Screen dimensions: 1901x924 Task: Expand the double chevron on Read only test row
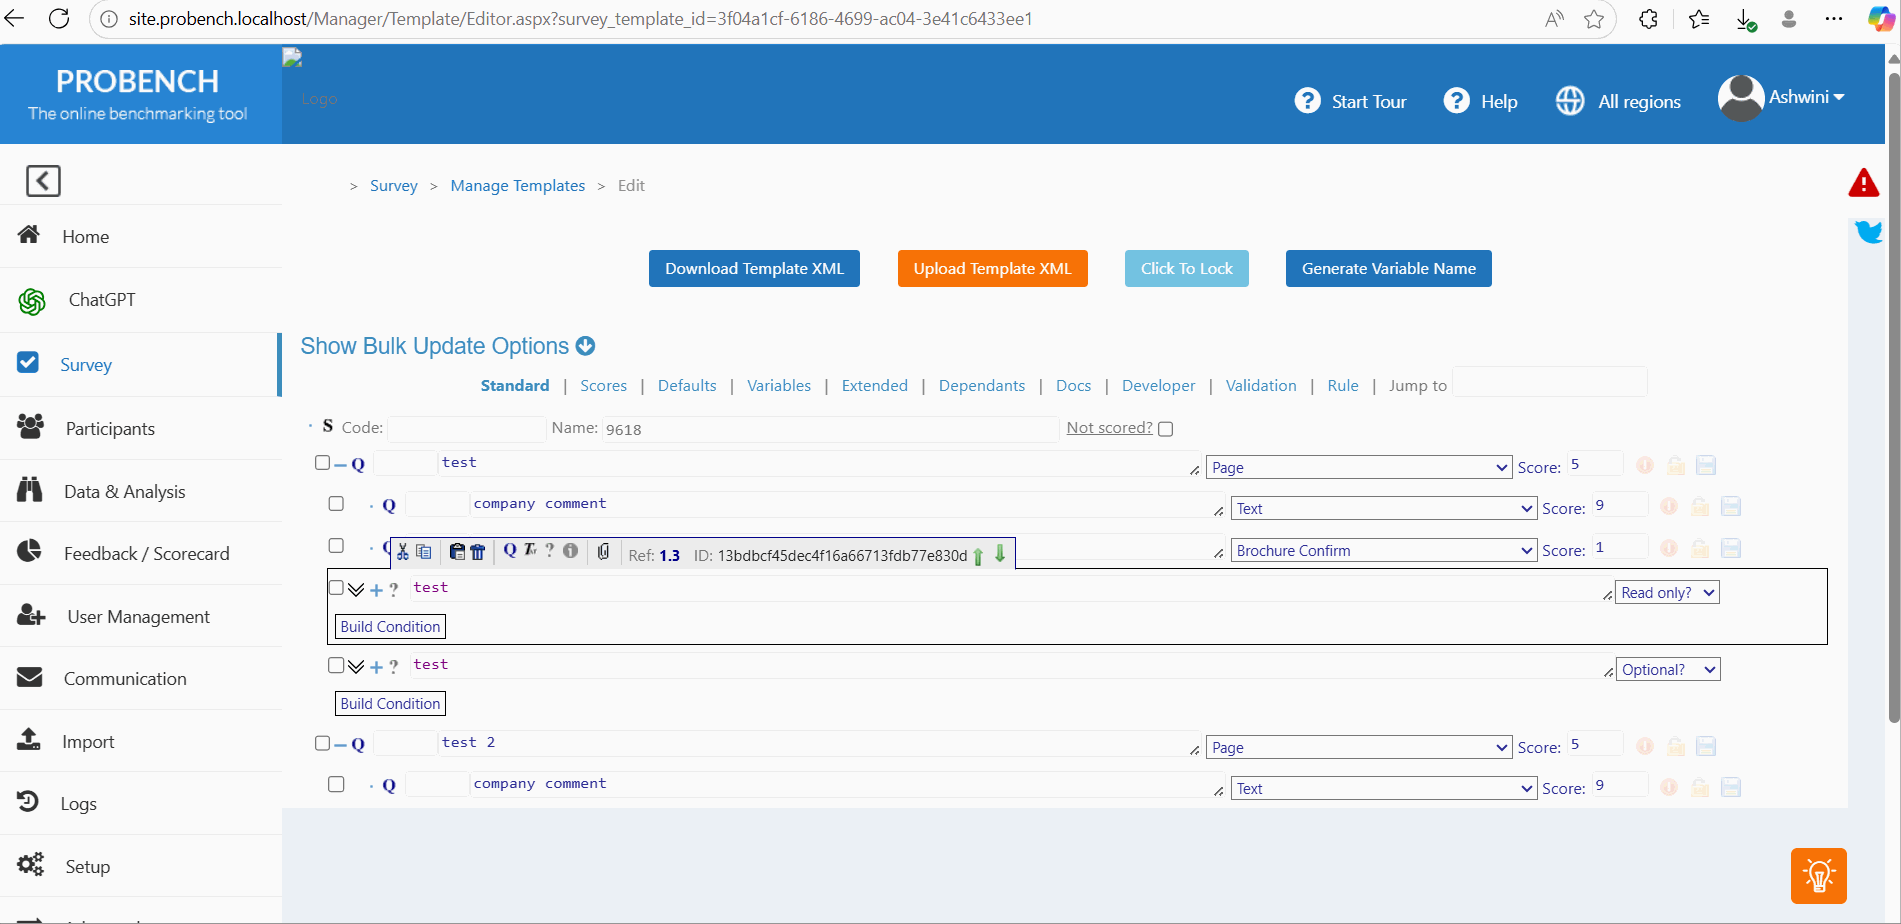(x=356, y=589)
